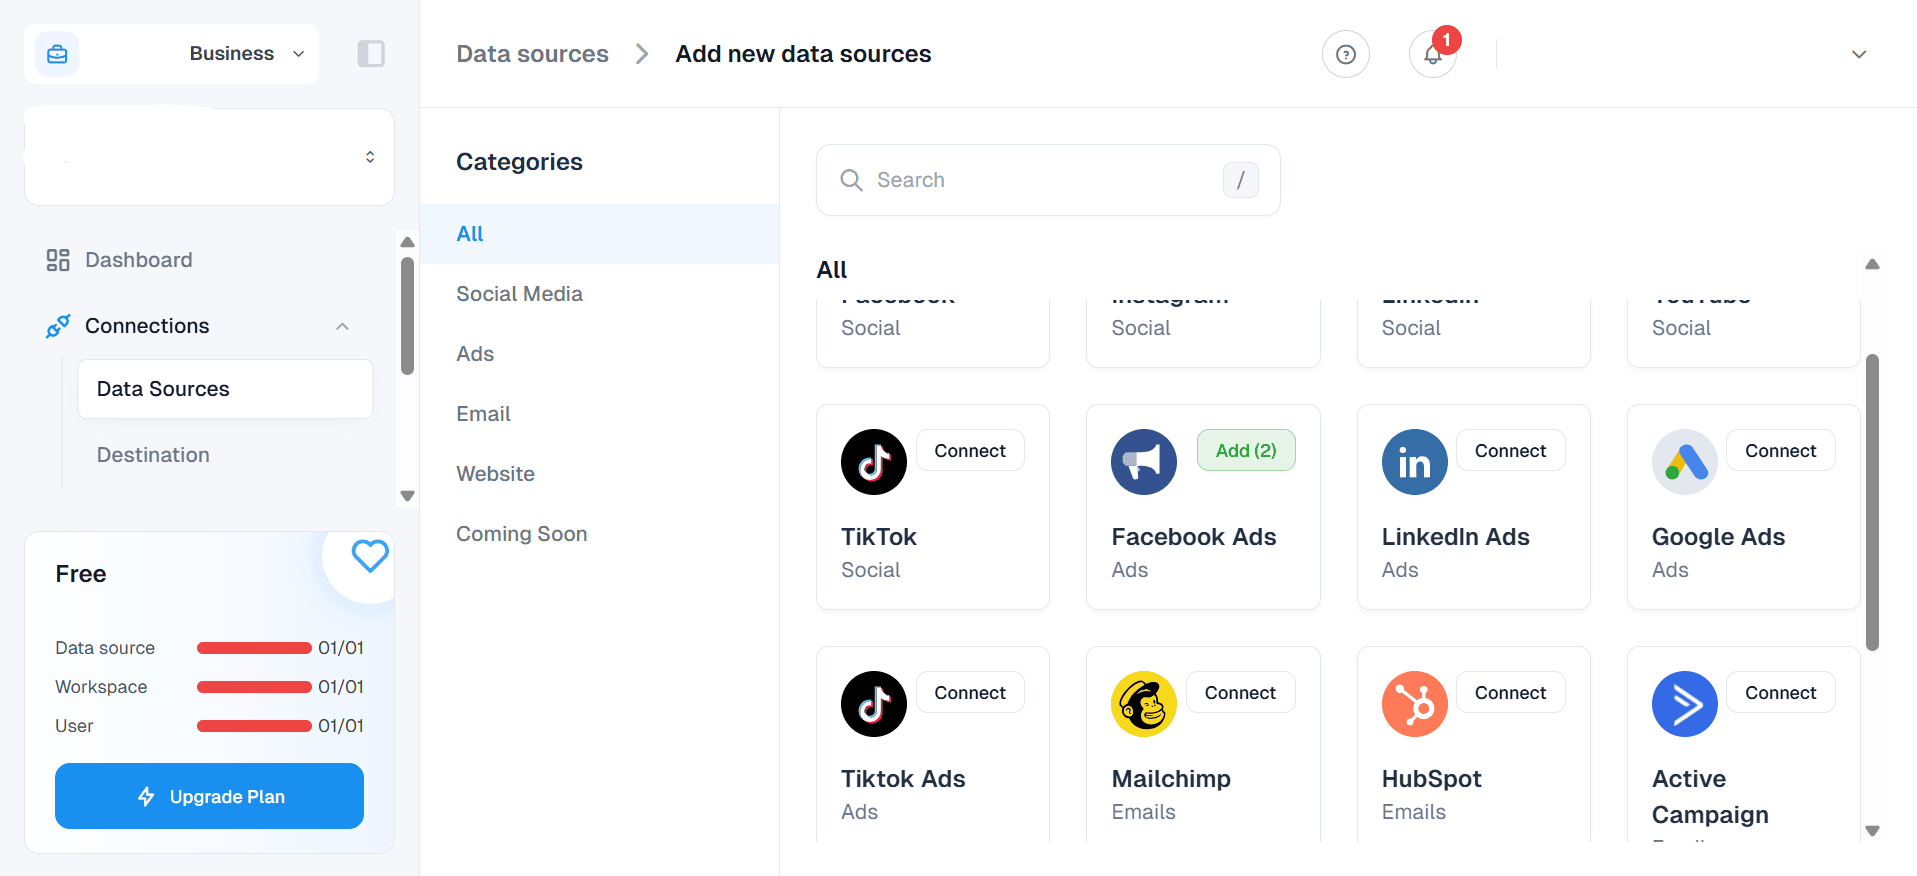Click the LinkedIn Ads logo icon
1917x876 pixels.
tap(1414, 462)
